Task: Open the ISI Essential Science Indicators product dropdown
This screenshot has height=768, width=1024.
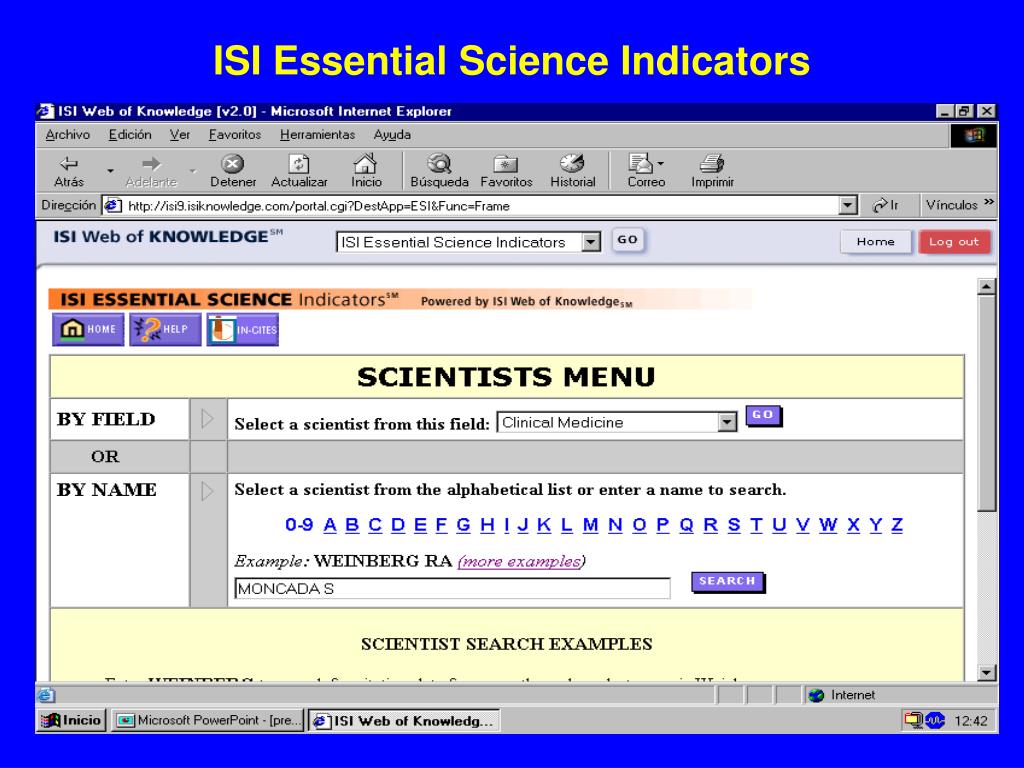Action: pyautogui.click(x=591, y=242)
